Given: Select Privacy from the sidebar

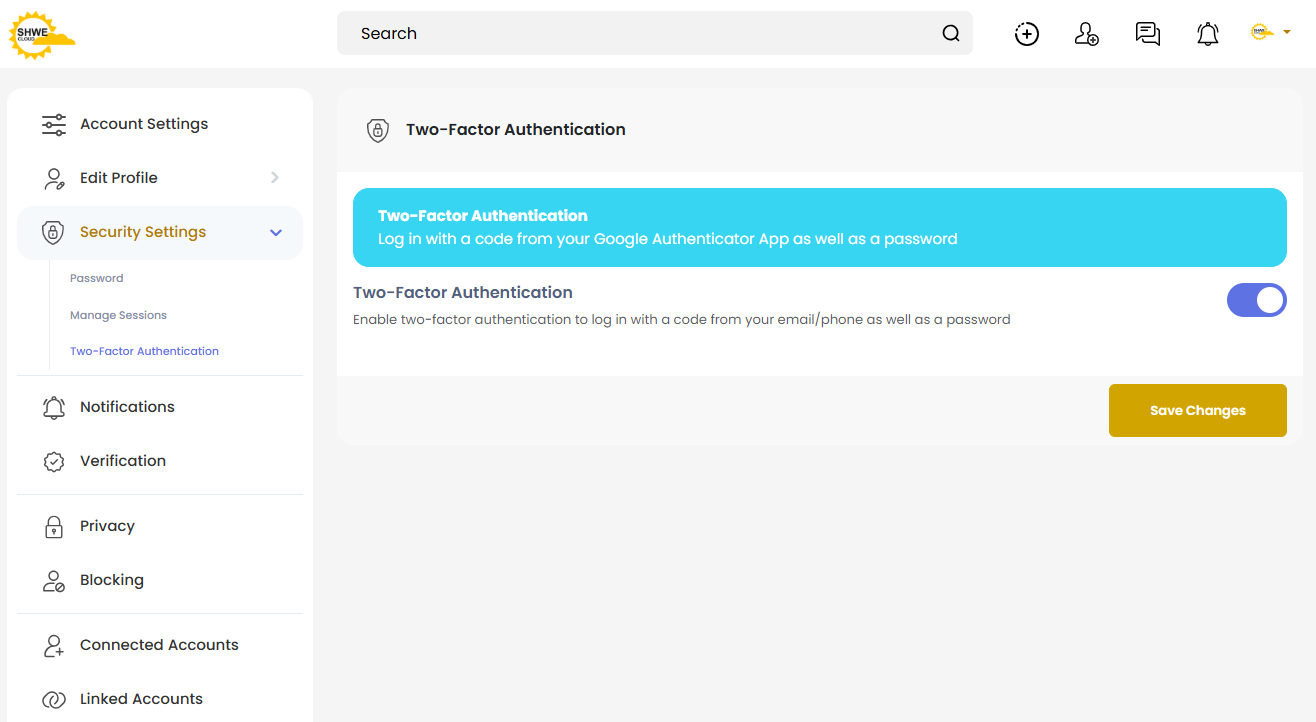Looking at the screenshot, I should 160,526.
